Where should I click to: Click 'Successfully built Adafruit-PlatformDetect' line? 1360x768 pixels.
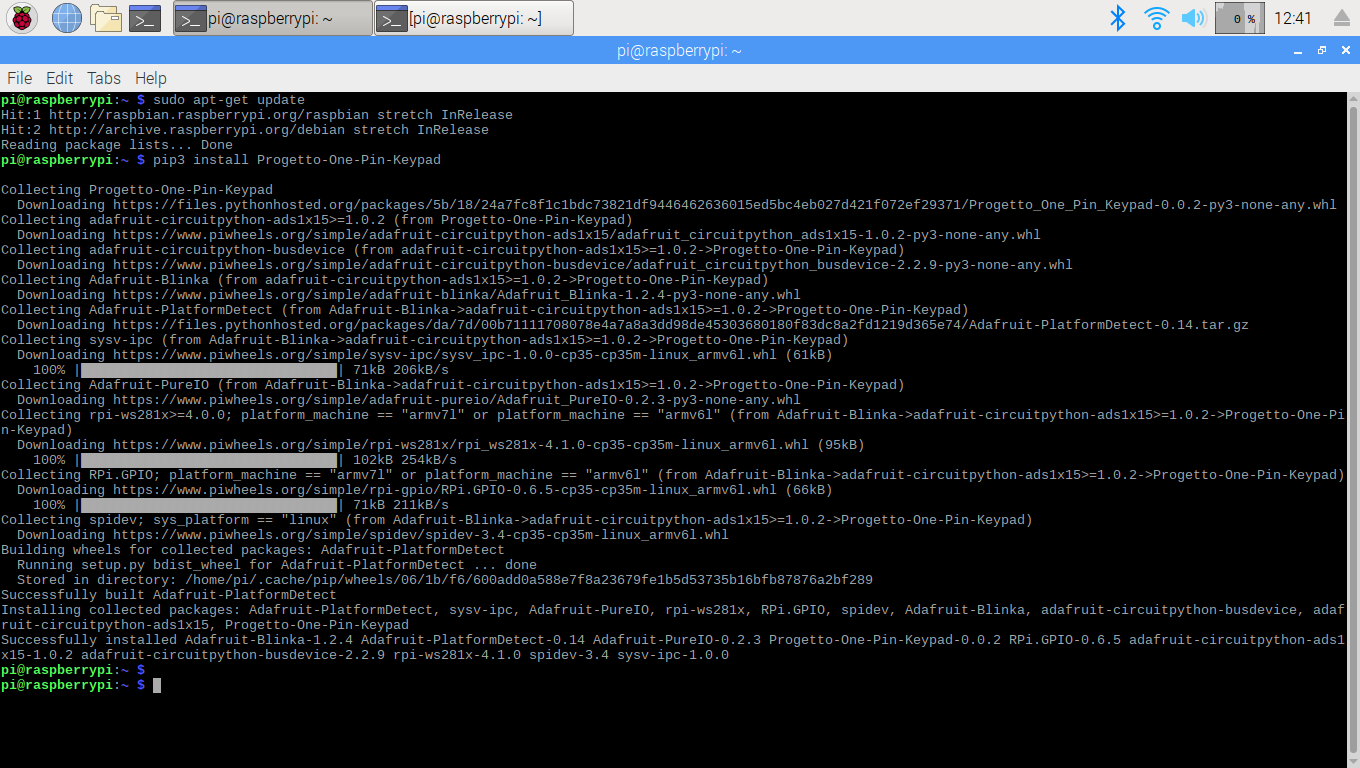tap(169, 595)
